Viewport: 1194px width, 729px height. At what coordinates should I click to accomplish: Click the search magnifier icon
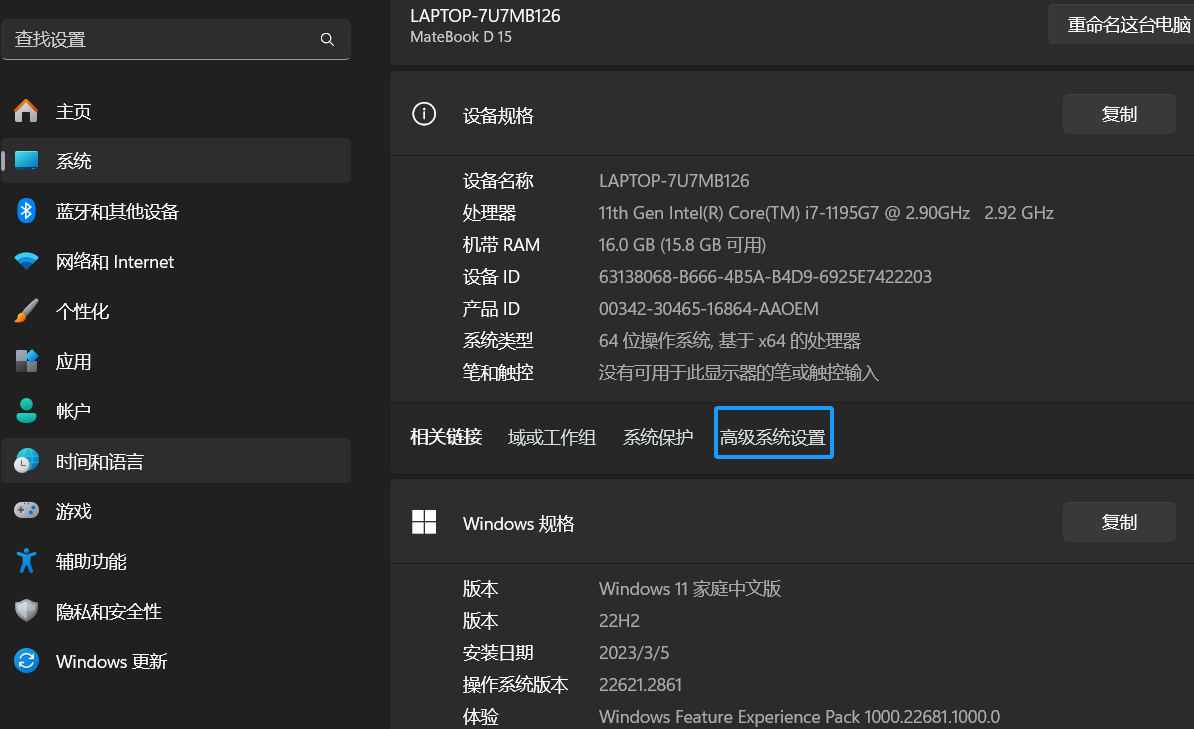click(x=327, y=40)
